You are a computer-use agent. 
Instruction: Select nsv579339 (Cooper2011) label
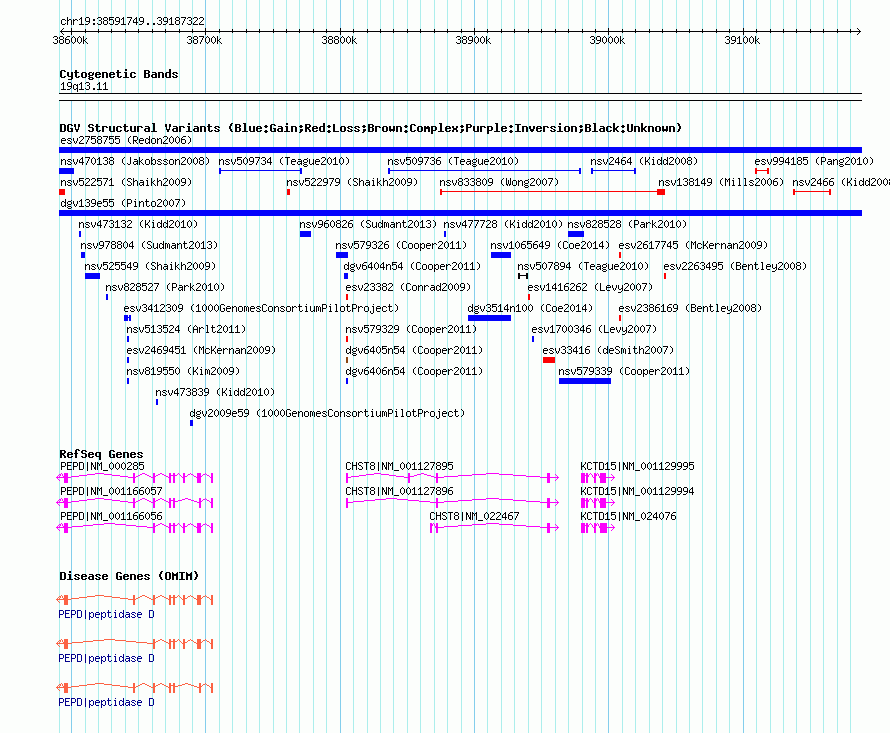(624, 371)
